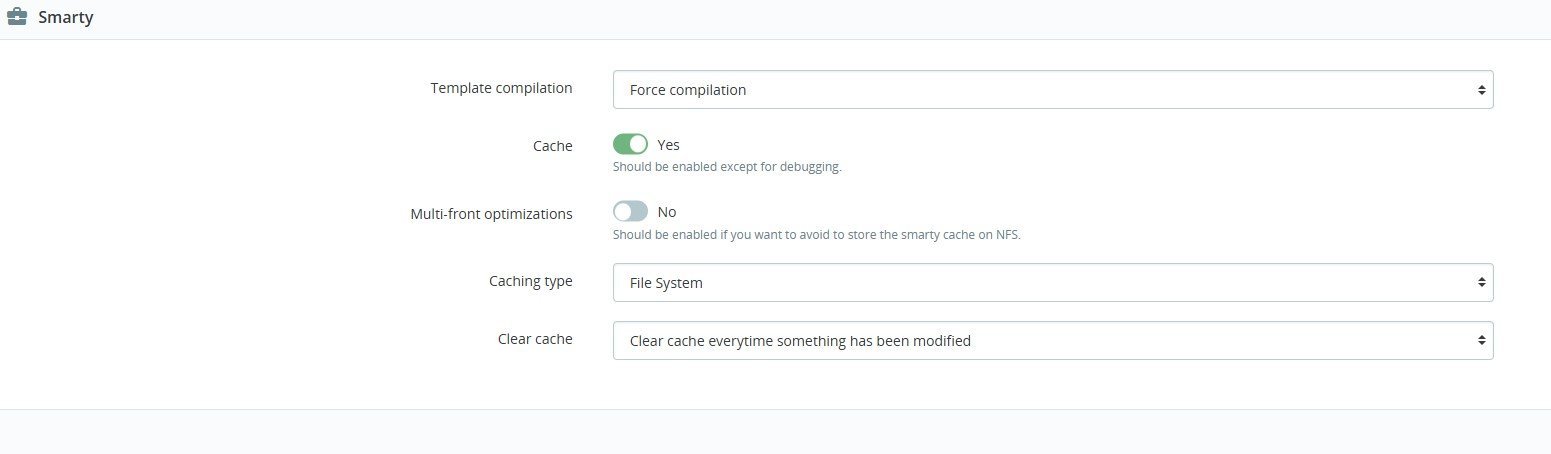Click the Caching type field label

click(530, 281)
